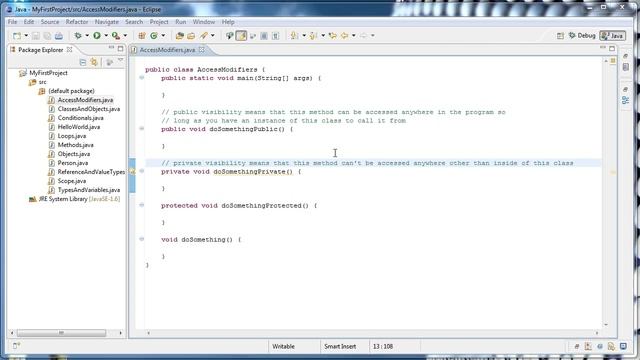This screenshot has height=360, width=640.
Task: Open the New file dropdown arrow
Action: coord(26,36)
